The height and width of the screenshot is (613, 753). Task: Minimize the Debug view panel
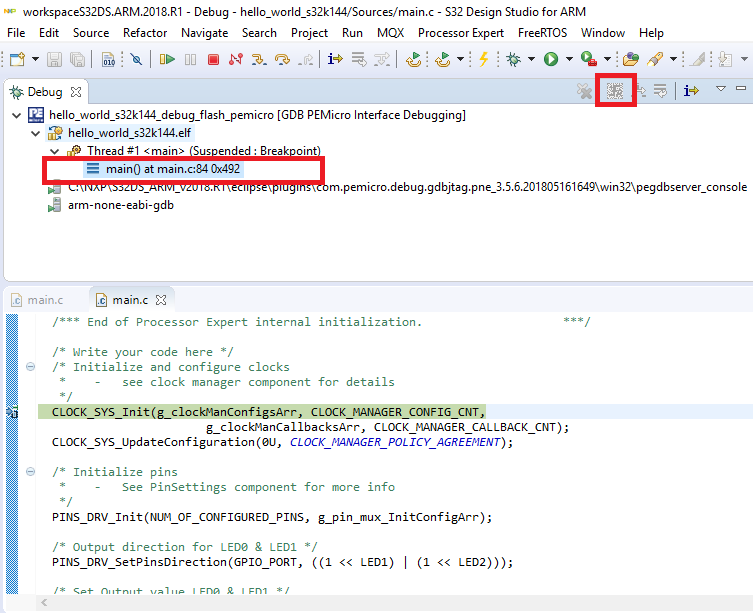coord(741,88)
